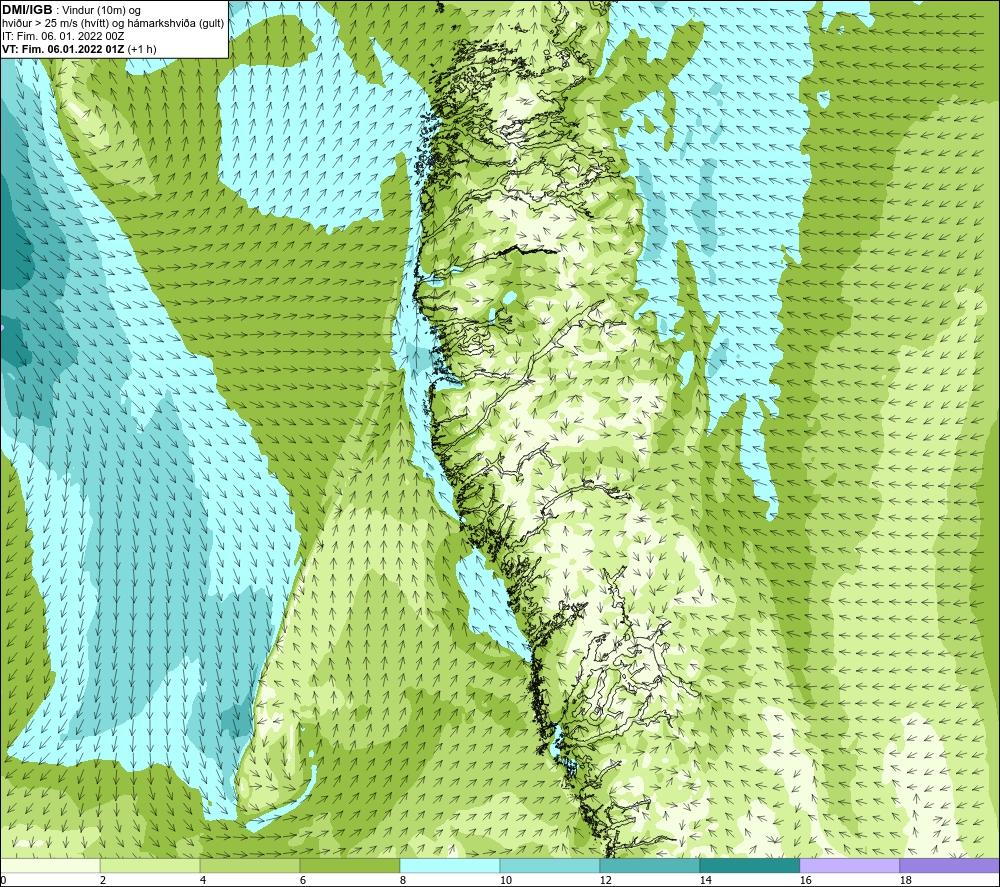
Task: Click the '4' scale label
Action: click(x=203, y=880)
